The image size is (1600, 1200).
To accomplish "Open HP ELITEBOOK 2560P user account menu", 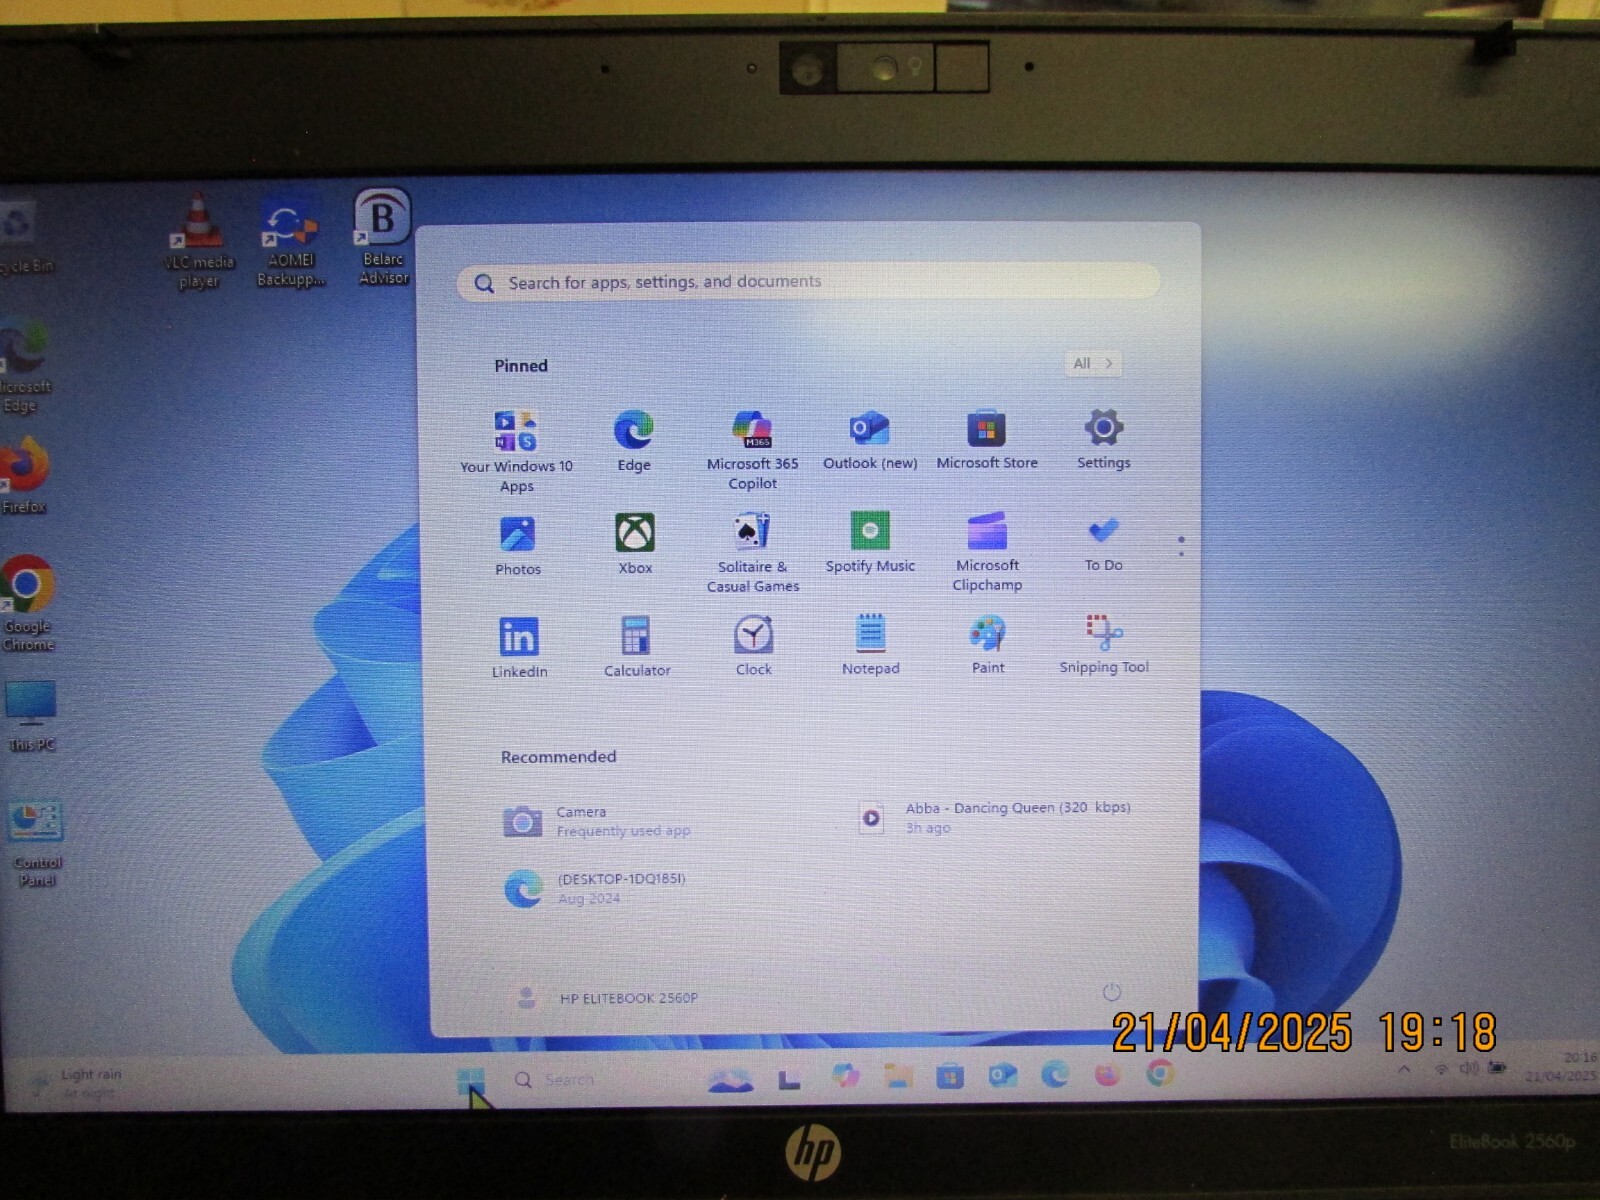I will [606, 997].
